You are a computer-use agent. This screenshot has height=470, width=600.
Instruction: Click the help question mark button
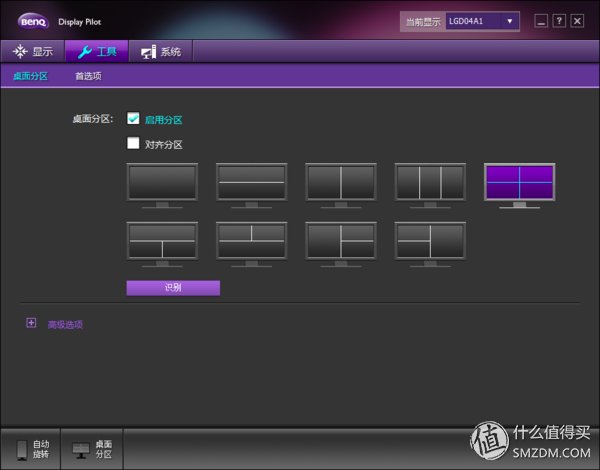[x=559, y=21]
